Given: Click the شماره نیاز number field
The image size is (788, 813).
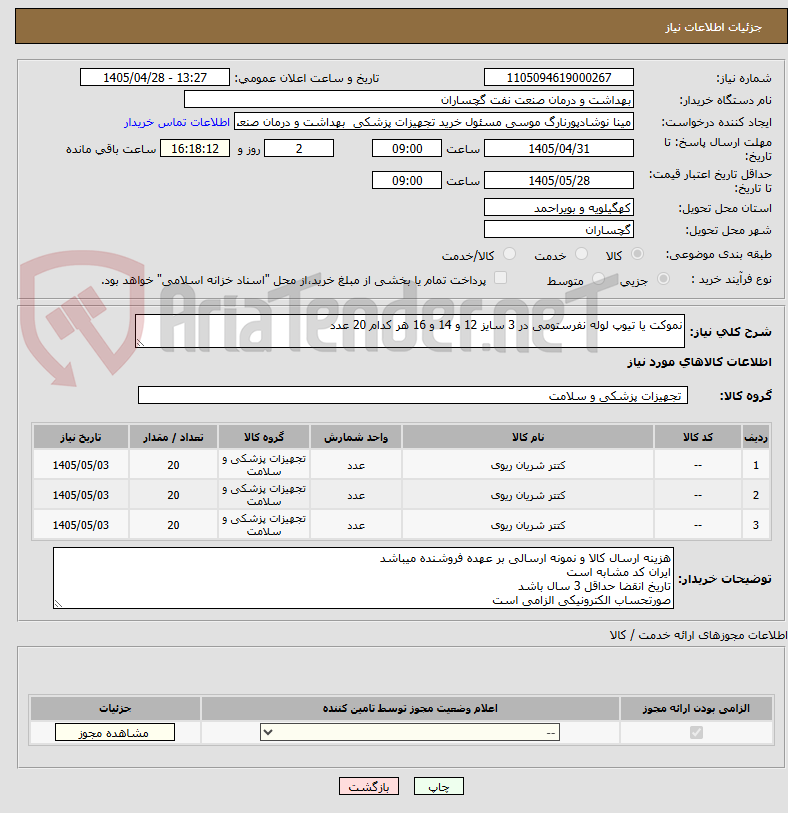Looking at the screenshot, I should coord(558,78).
